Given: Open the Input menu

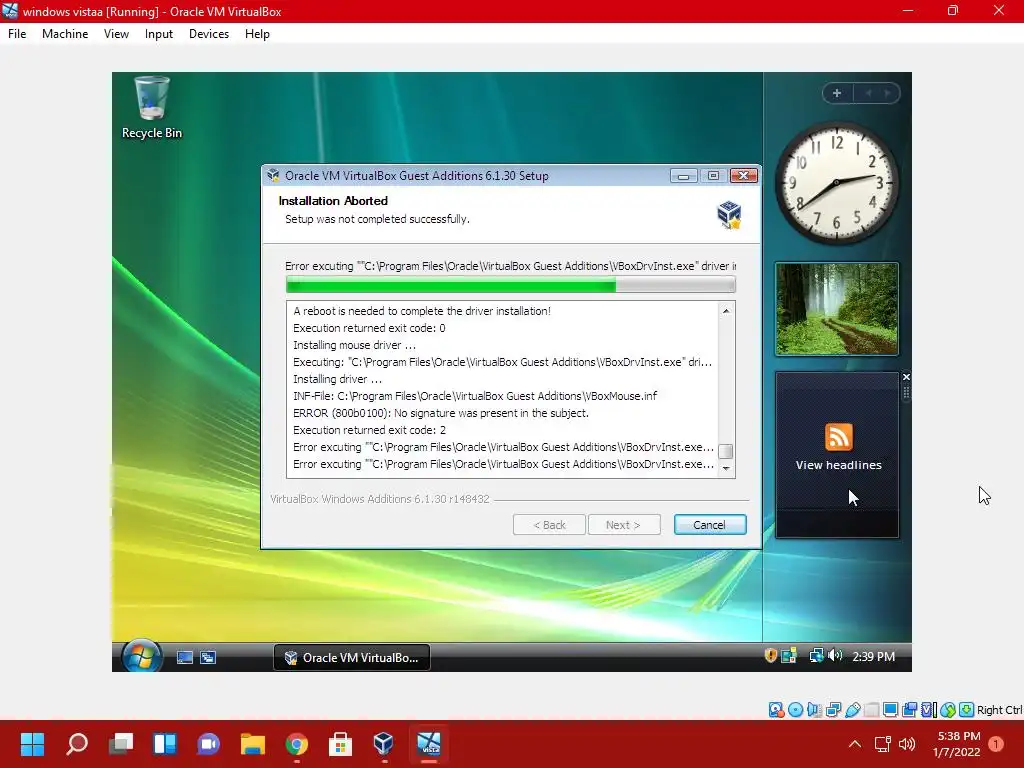Looking at the screenshot, I should (159, 34).
